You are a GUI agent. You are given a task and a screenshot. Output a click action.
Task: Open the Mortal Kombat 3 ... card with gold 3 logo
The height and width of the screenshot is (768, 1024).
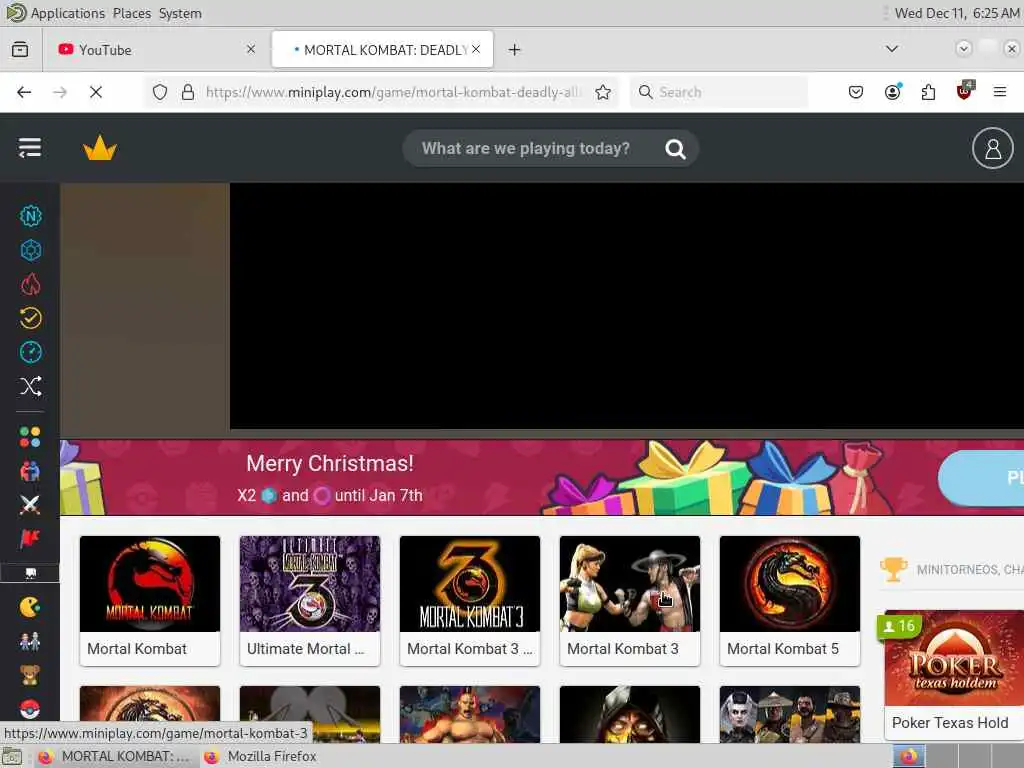click(470, 600)
